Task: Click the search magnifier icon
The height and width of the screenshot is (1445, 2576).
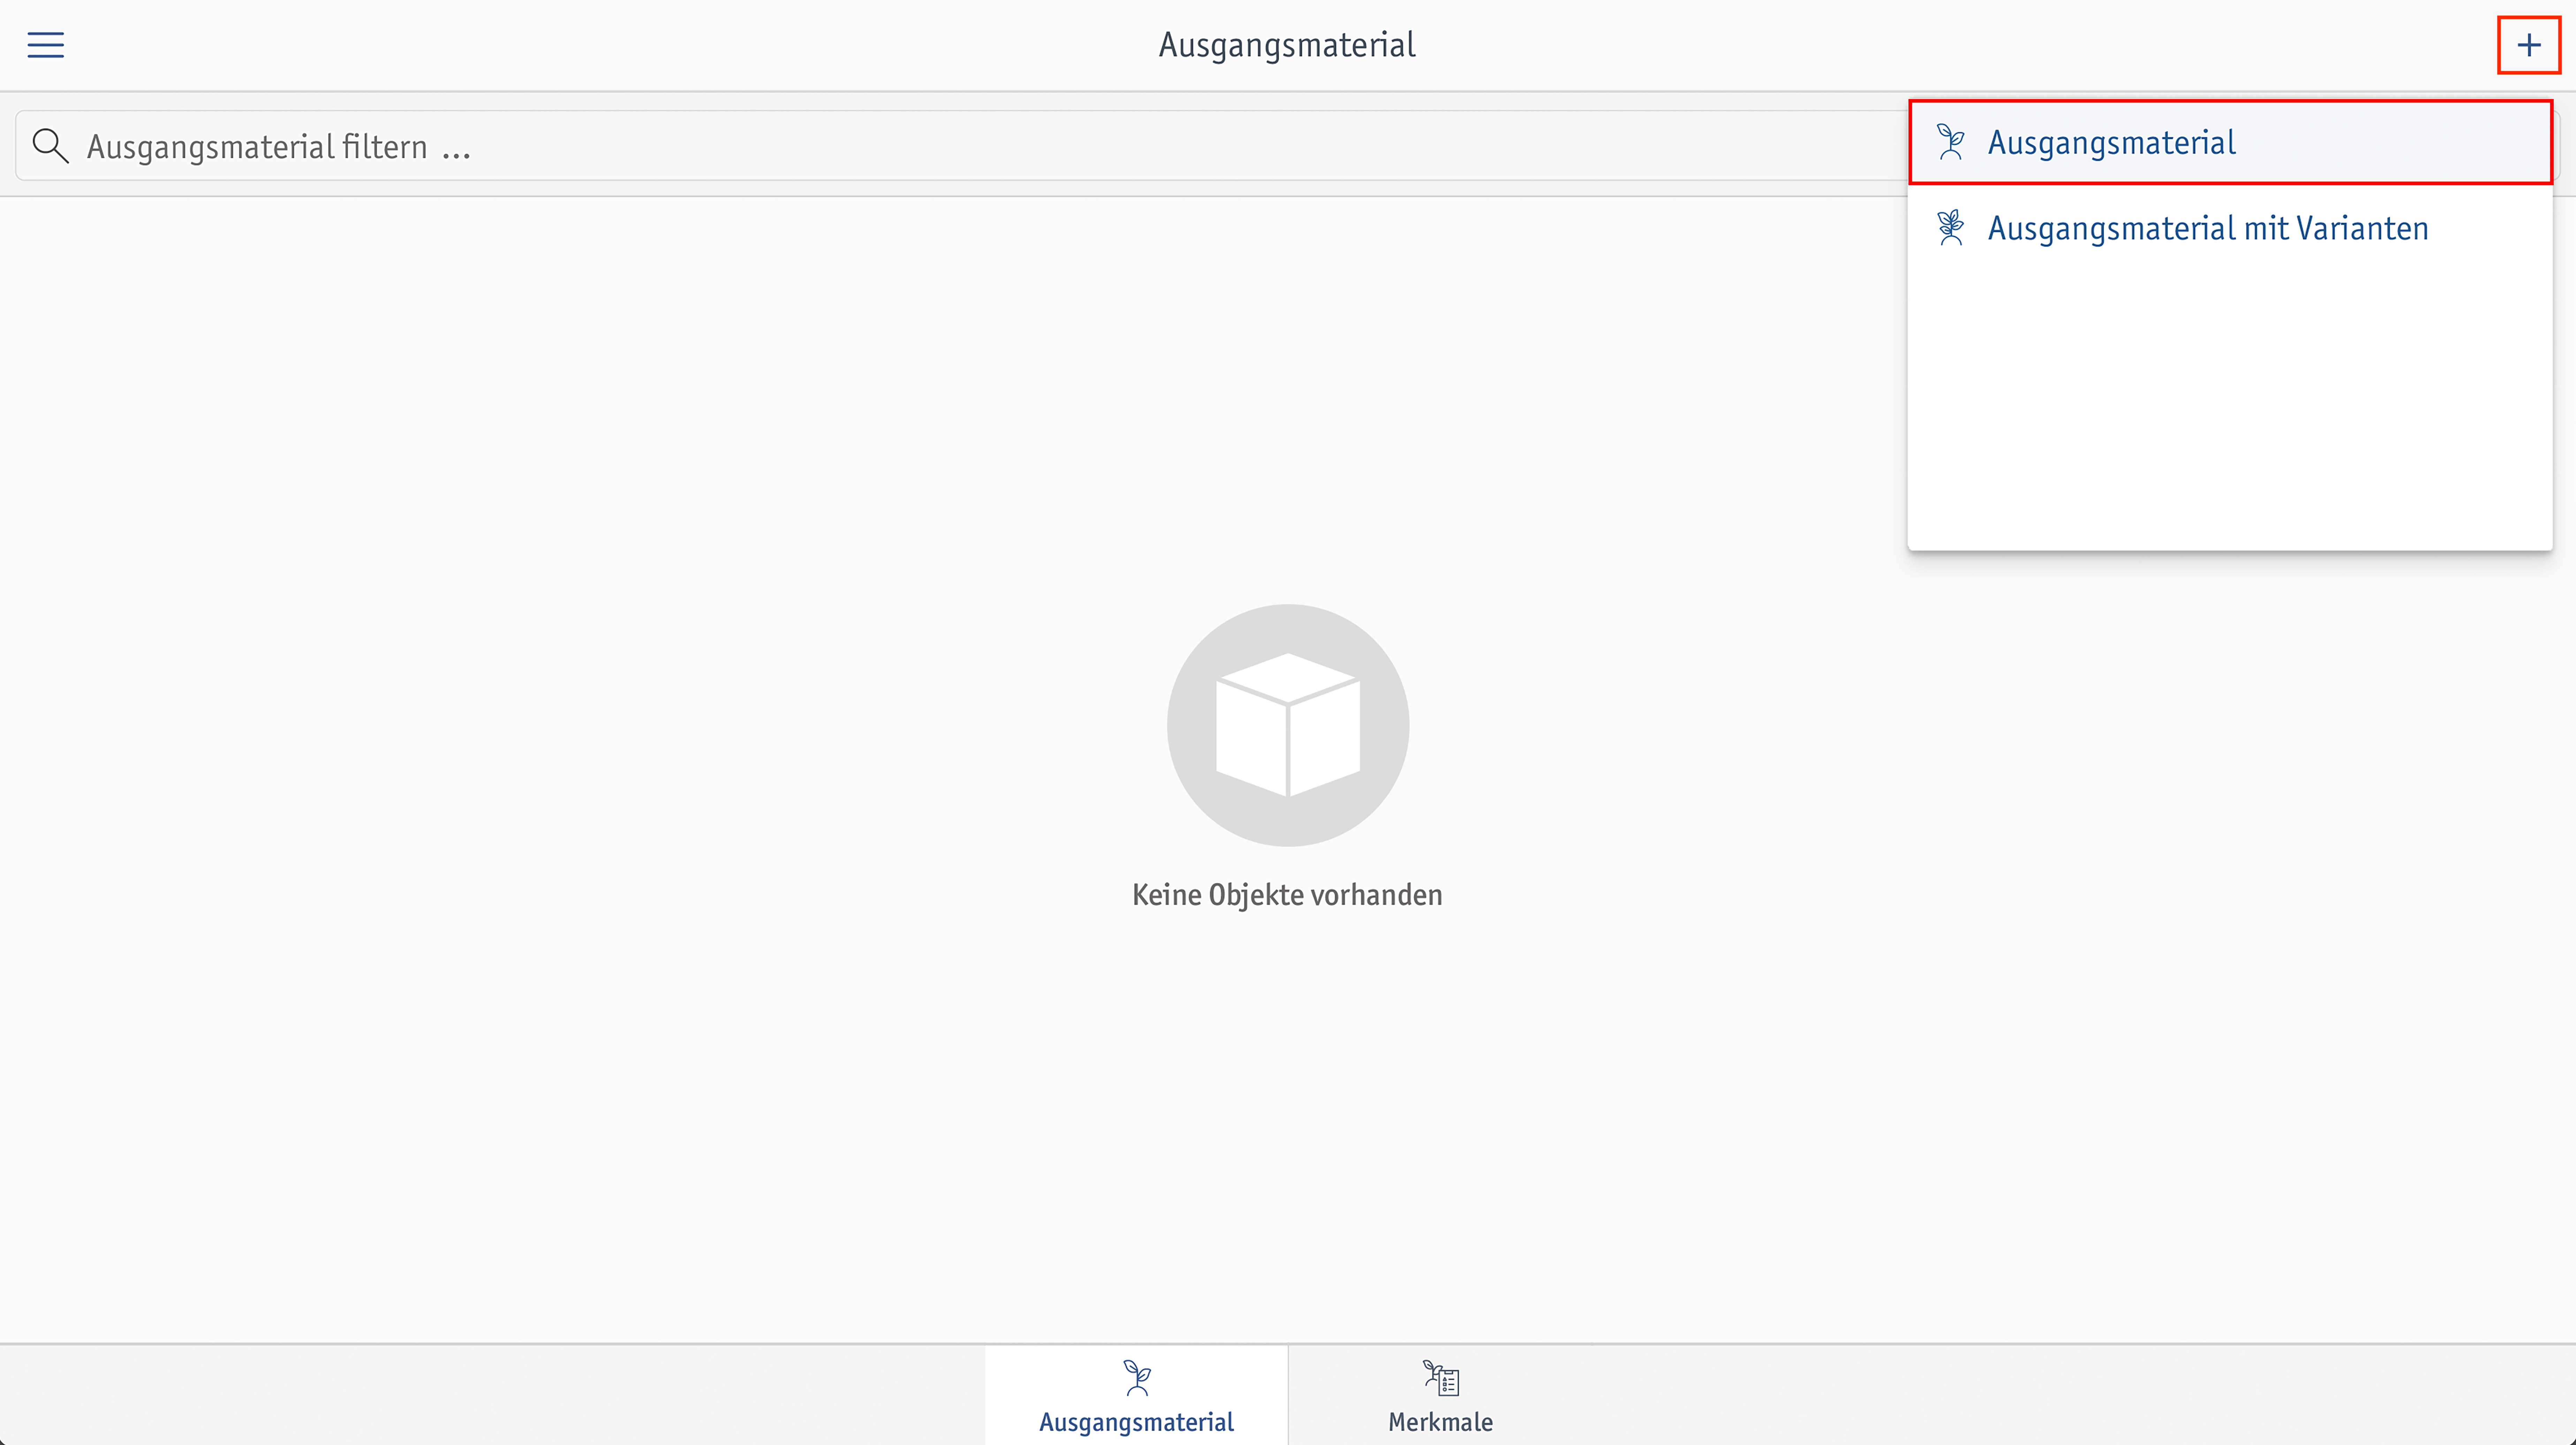Action: 50,146
